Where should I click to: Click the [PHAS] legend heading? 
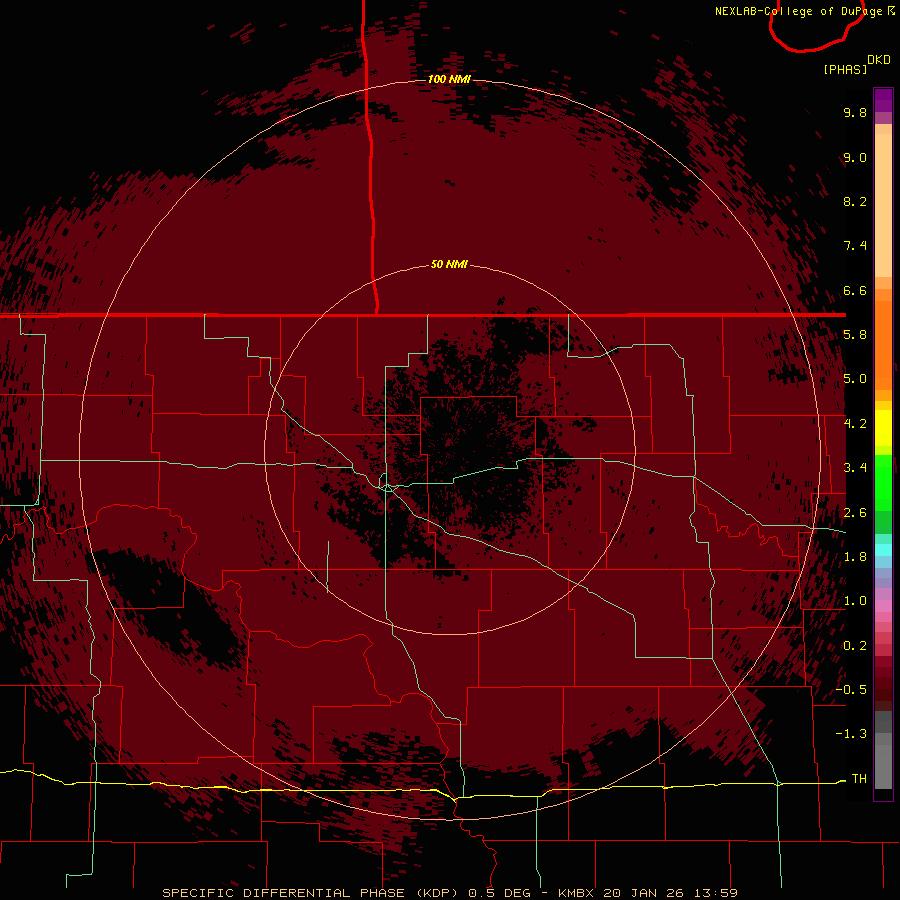[x=845, y=69]
